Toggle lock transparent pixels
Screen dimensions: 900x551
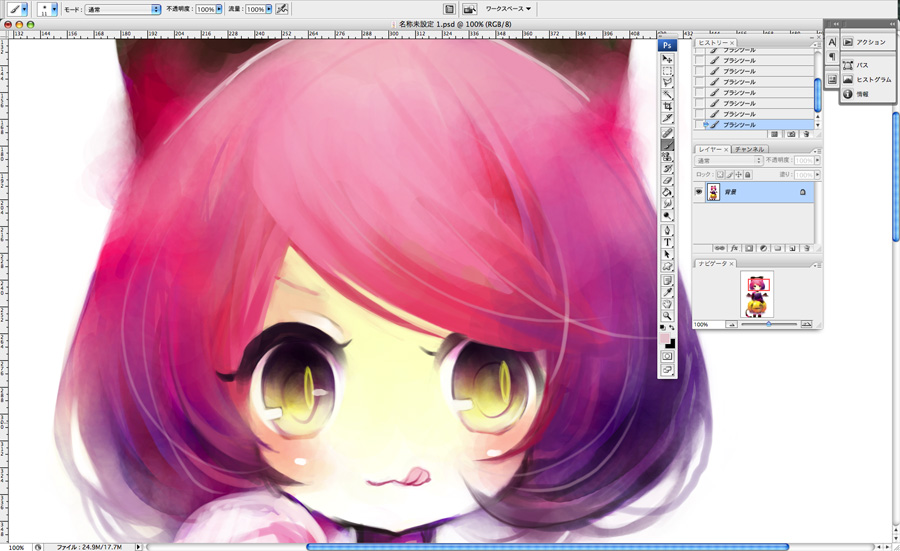[x=720, y=174]
